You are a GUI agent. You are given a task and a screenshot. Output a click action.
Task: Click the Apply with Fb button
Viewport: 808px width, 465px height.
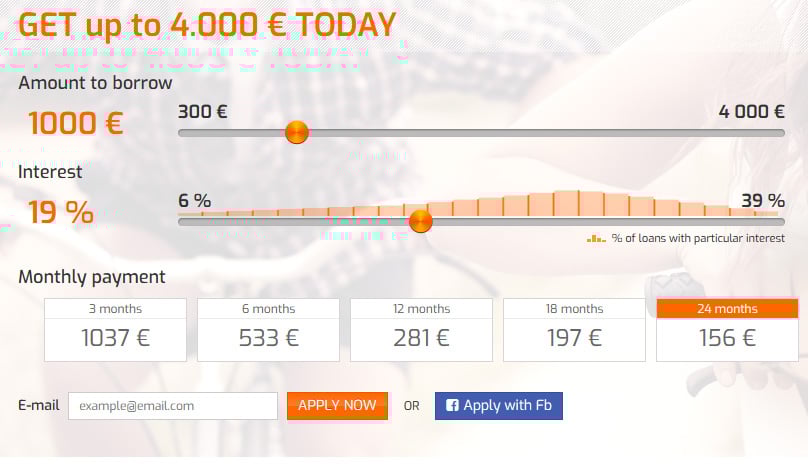pyautogui.click(x=499, y=406)
